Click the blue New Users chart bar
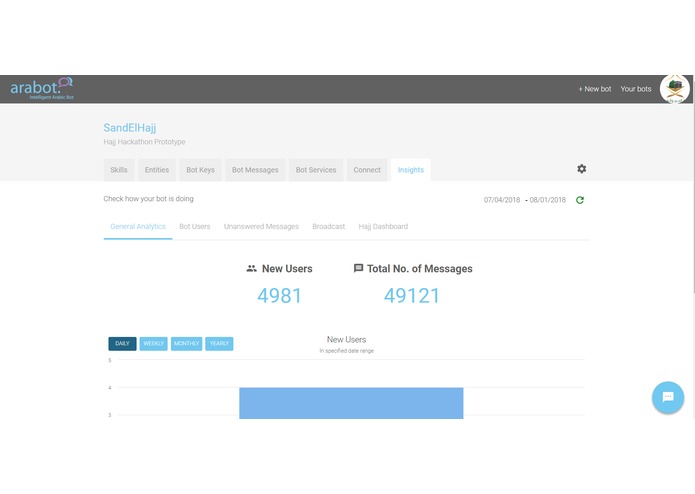The height and width of the screenshot is (494, 695). point(351,403)
